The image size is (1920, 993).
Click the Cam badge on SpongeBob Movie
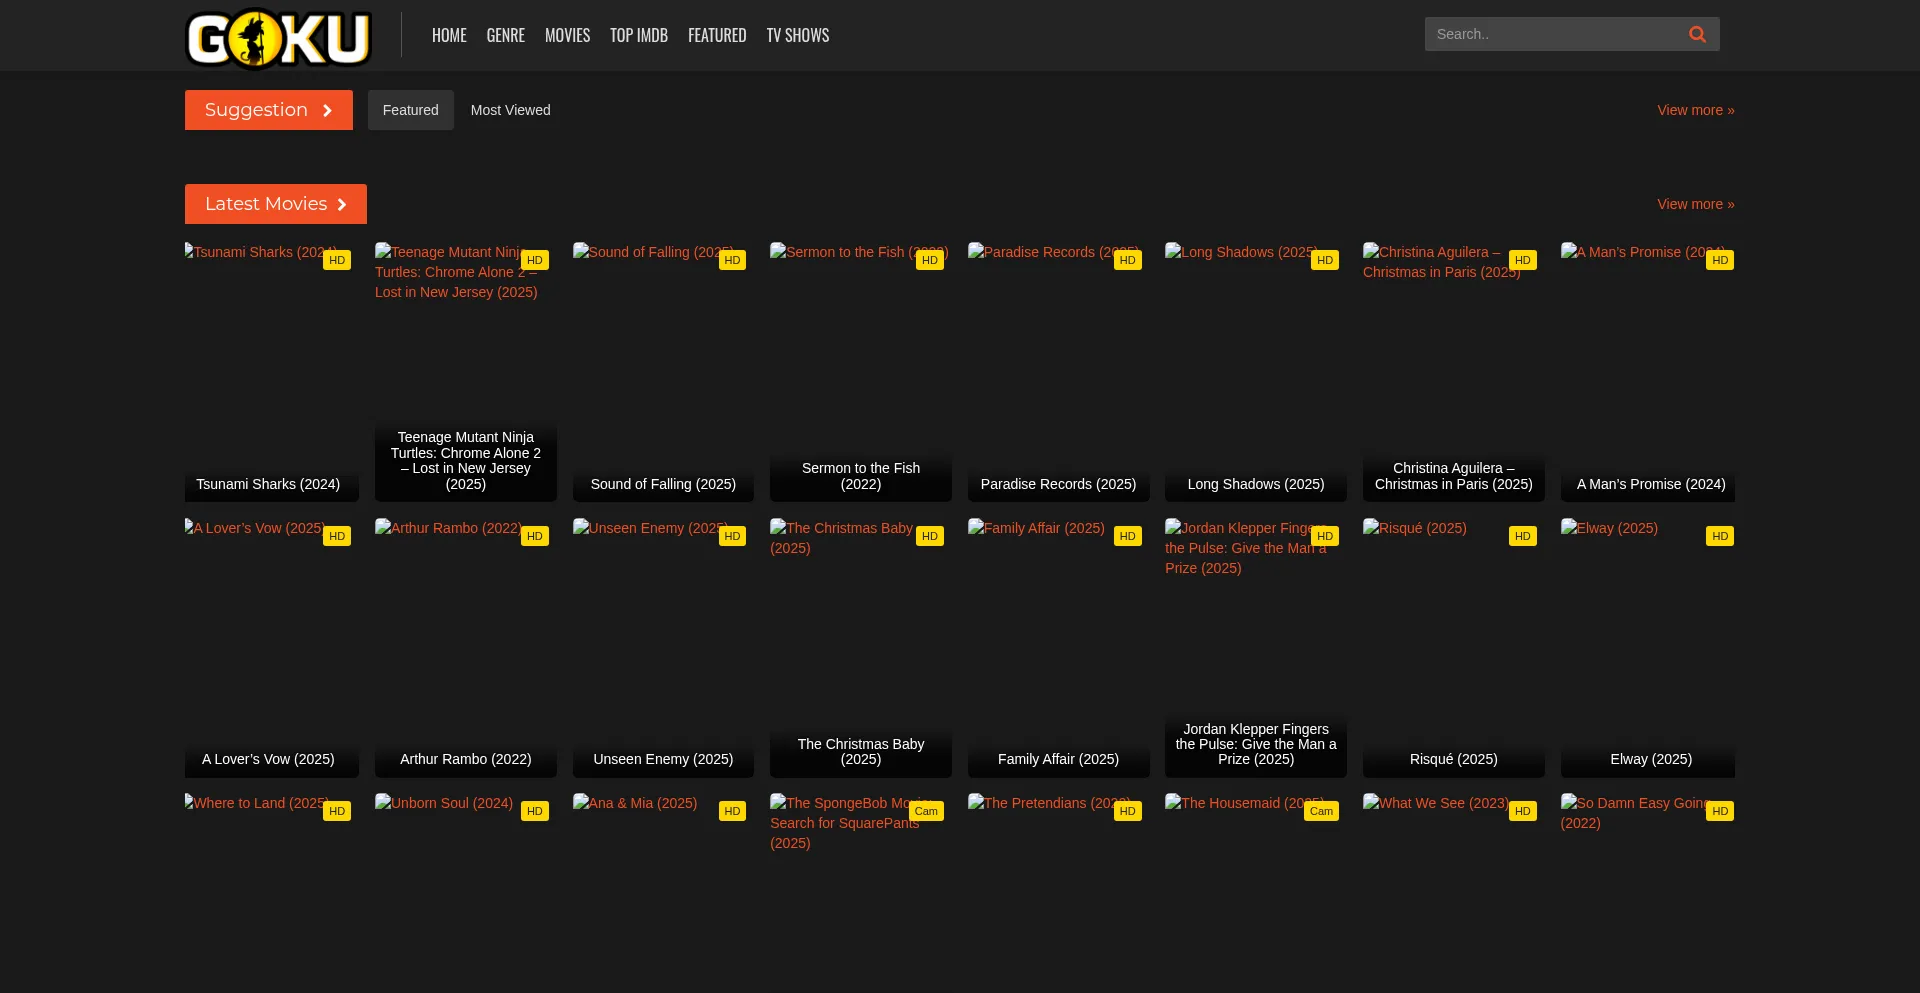(x=926, y=811)
